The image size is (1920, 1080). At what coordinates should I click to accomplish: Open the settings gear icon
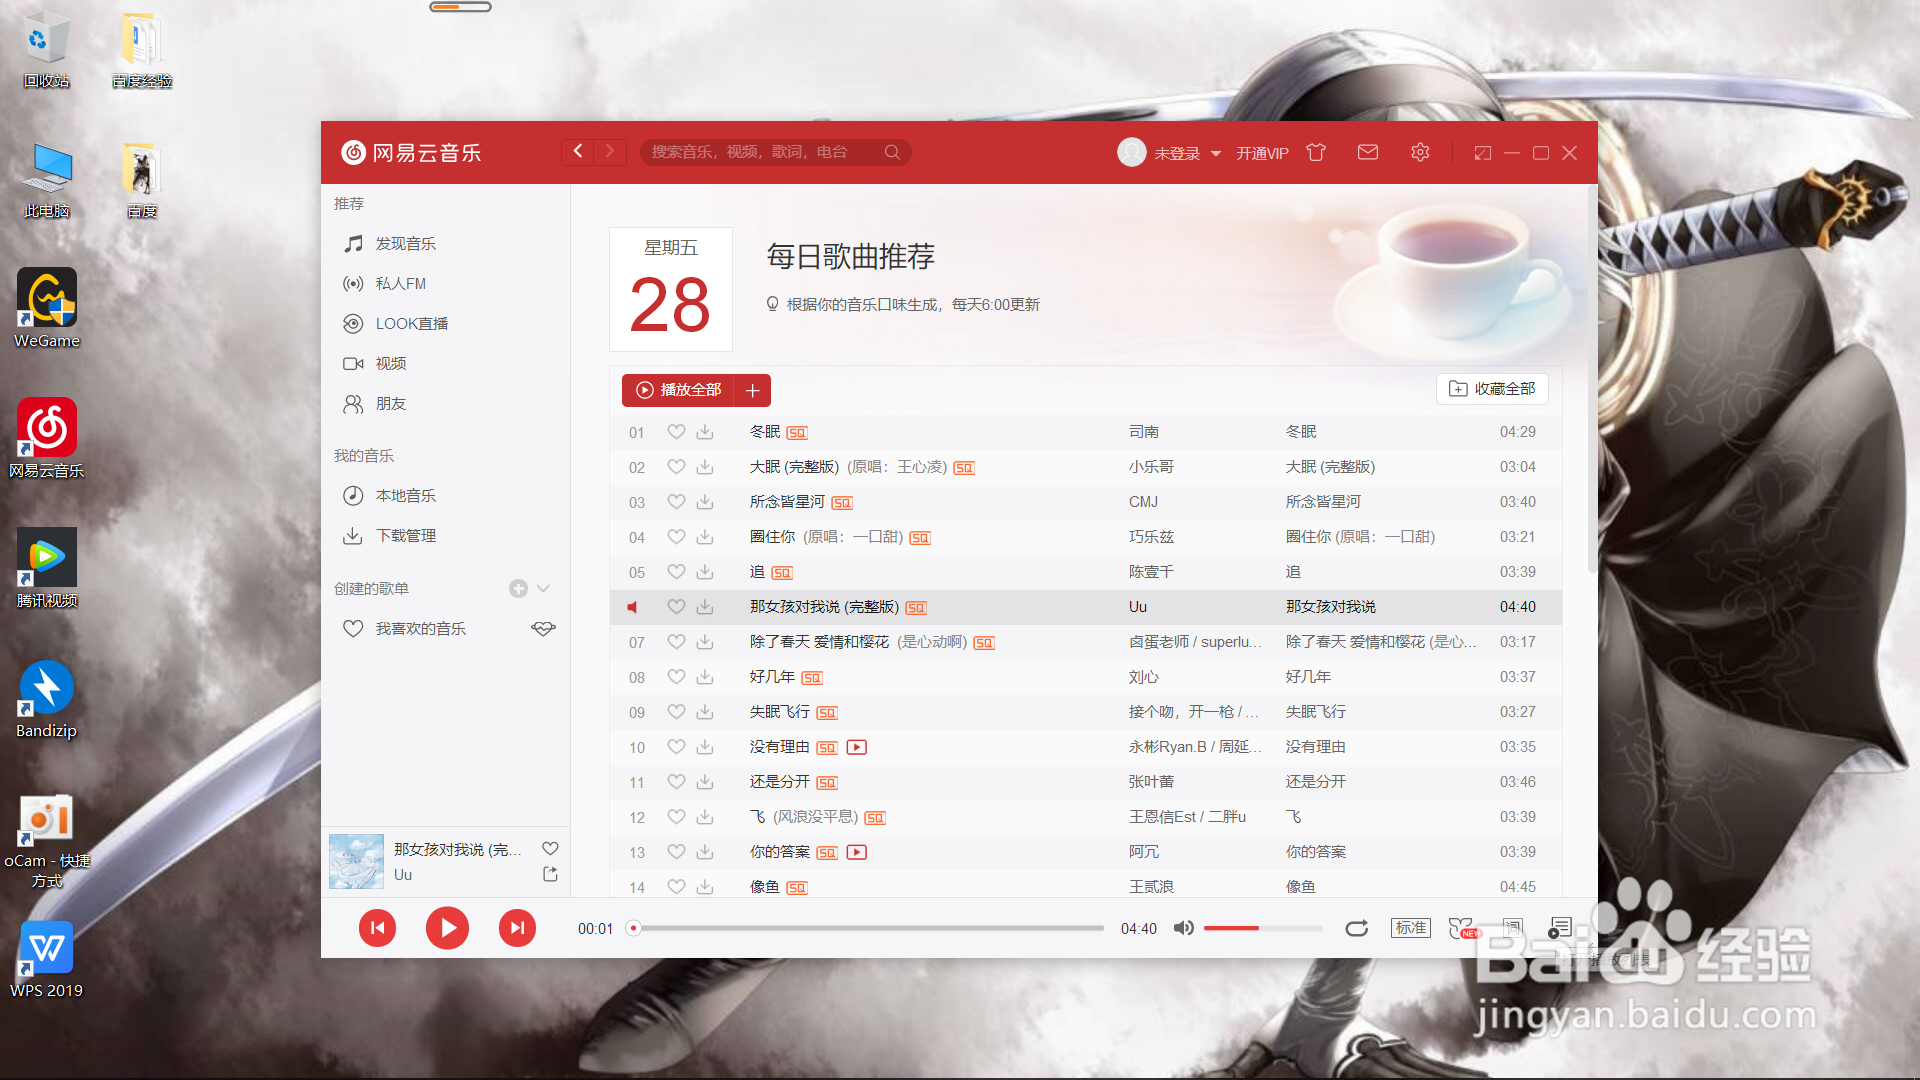tap(1420, 152)
